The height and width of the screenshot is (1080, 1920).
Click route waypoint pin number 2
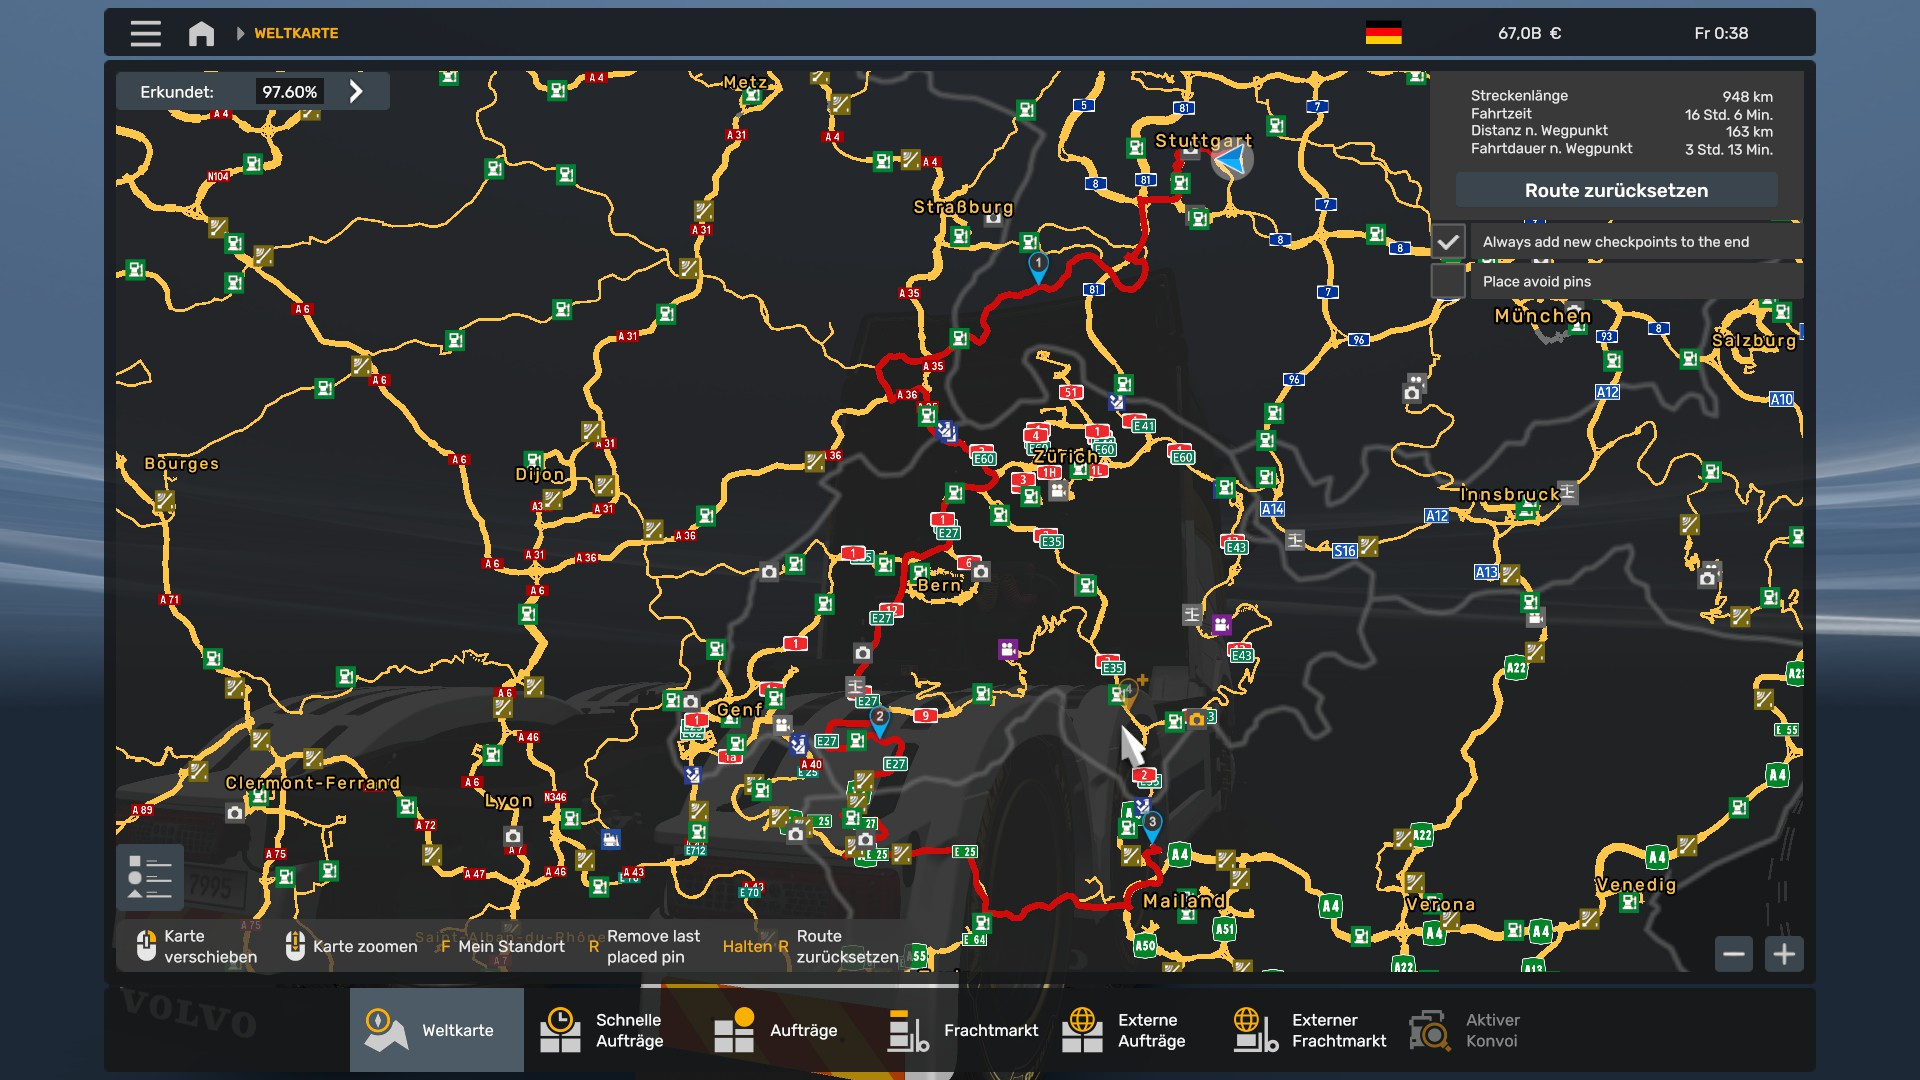(879, 720)
